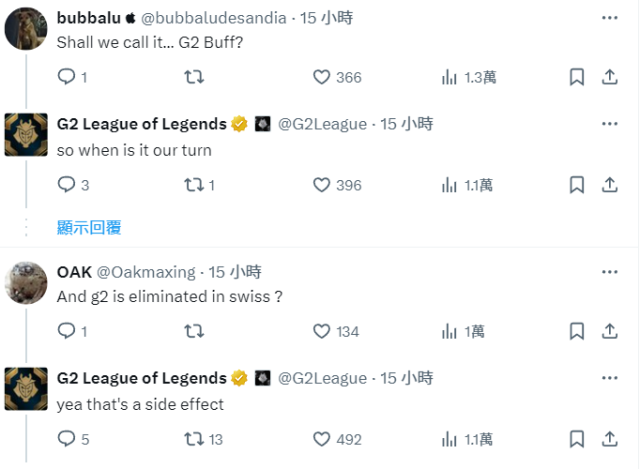The image size is (640, 469).
Task: Open more menu on 'so when is it our turn' tweet
Action: point(609,124)
